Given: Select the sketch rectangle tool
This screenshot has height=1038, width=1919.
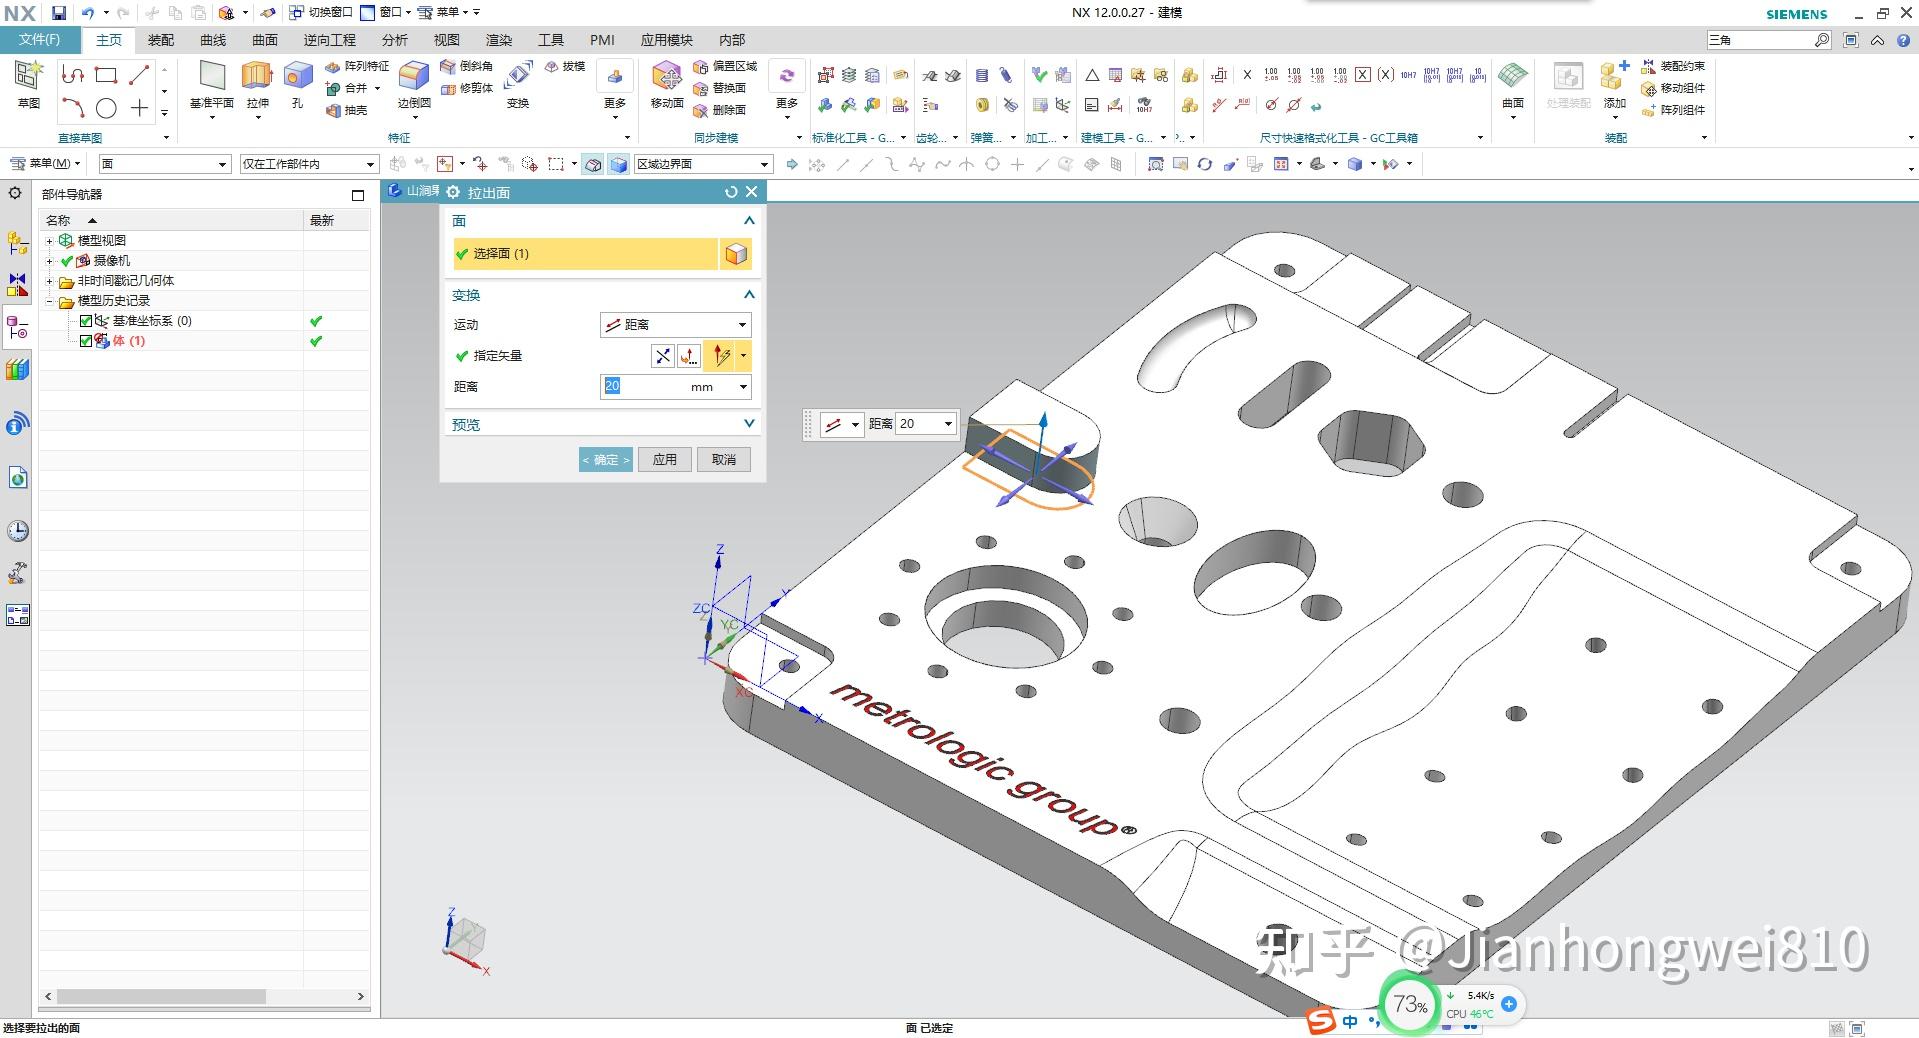Looking at the screenshot, I should pos(106,75).
